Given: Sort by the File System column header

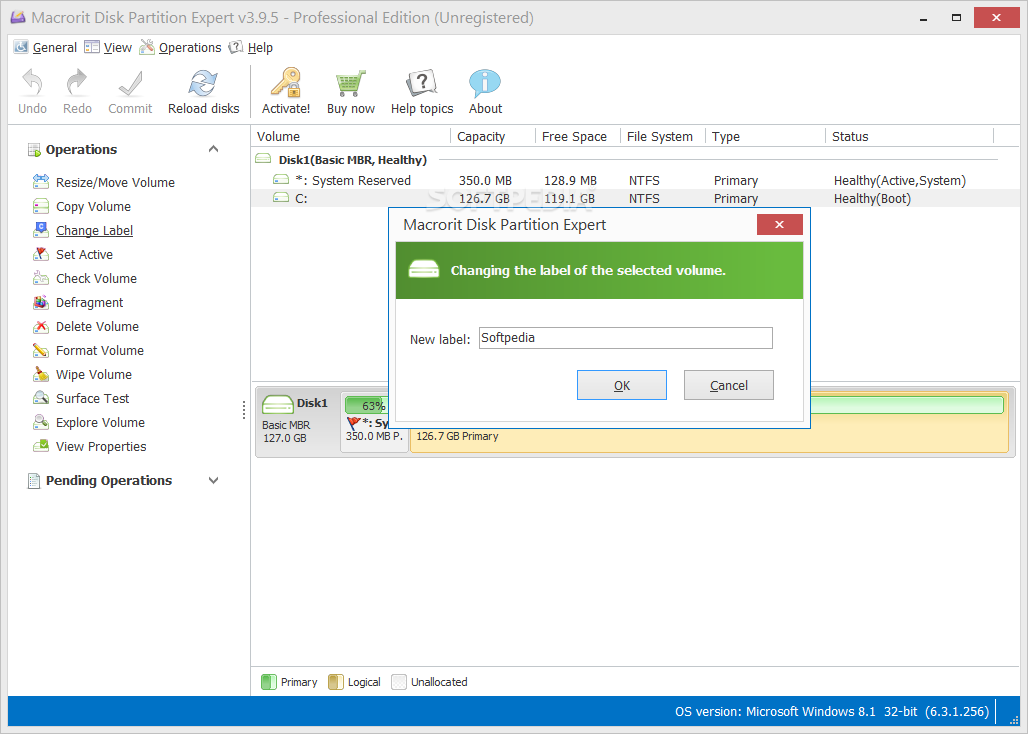Looking at the screenshot, I should 663,136.
